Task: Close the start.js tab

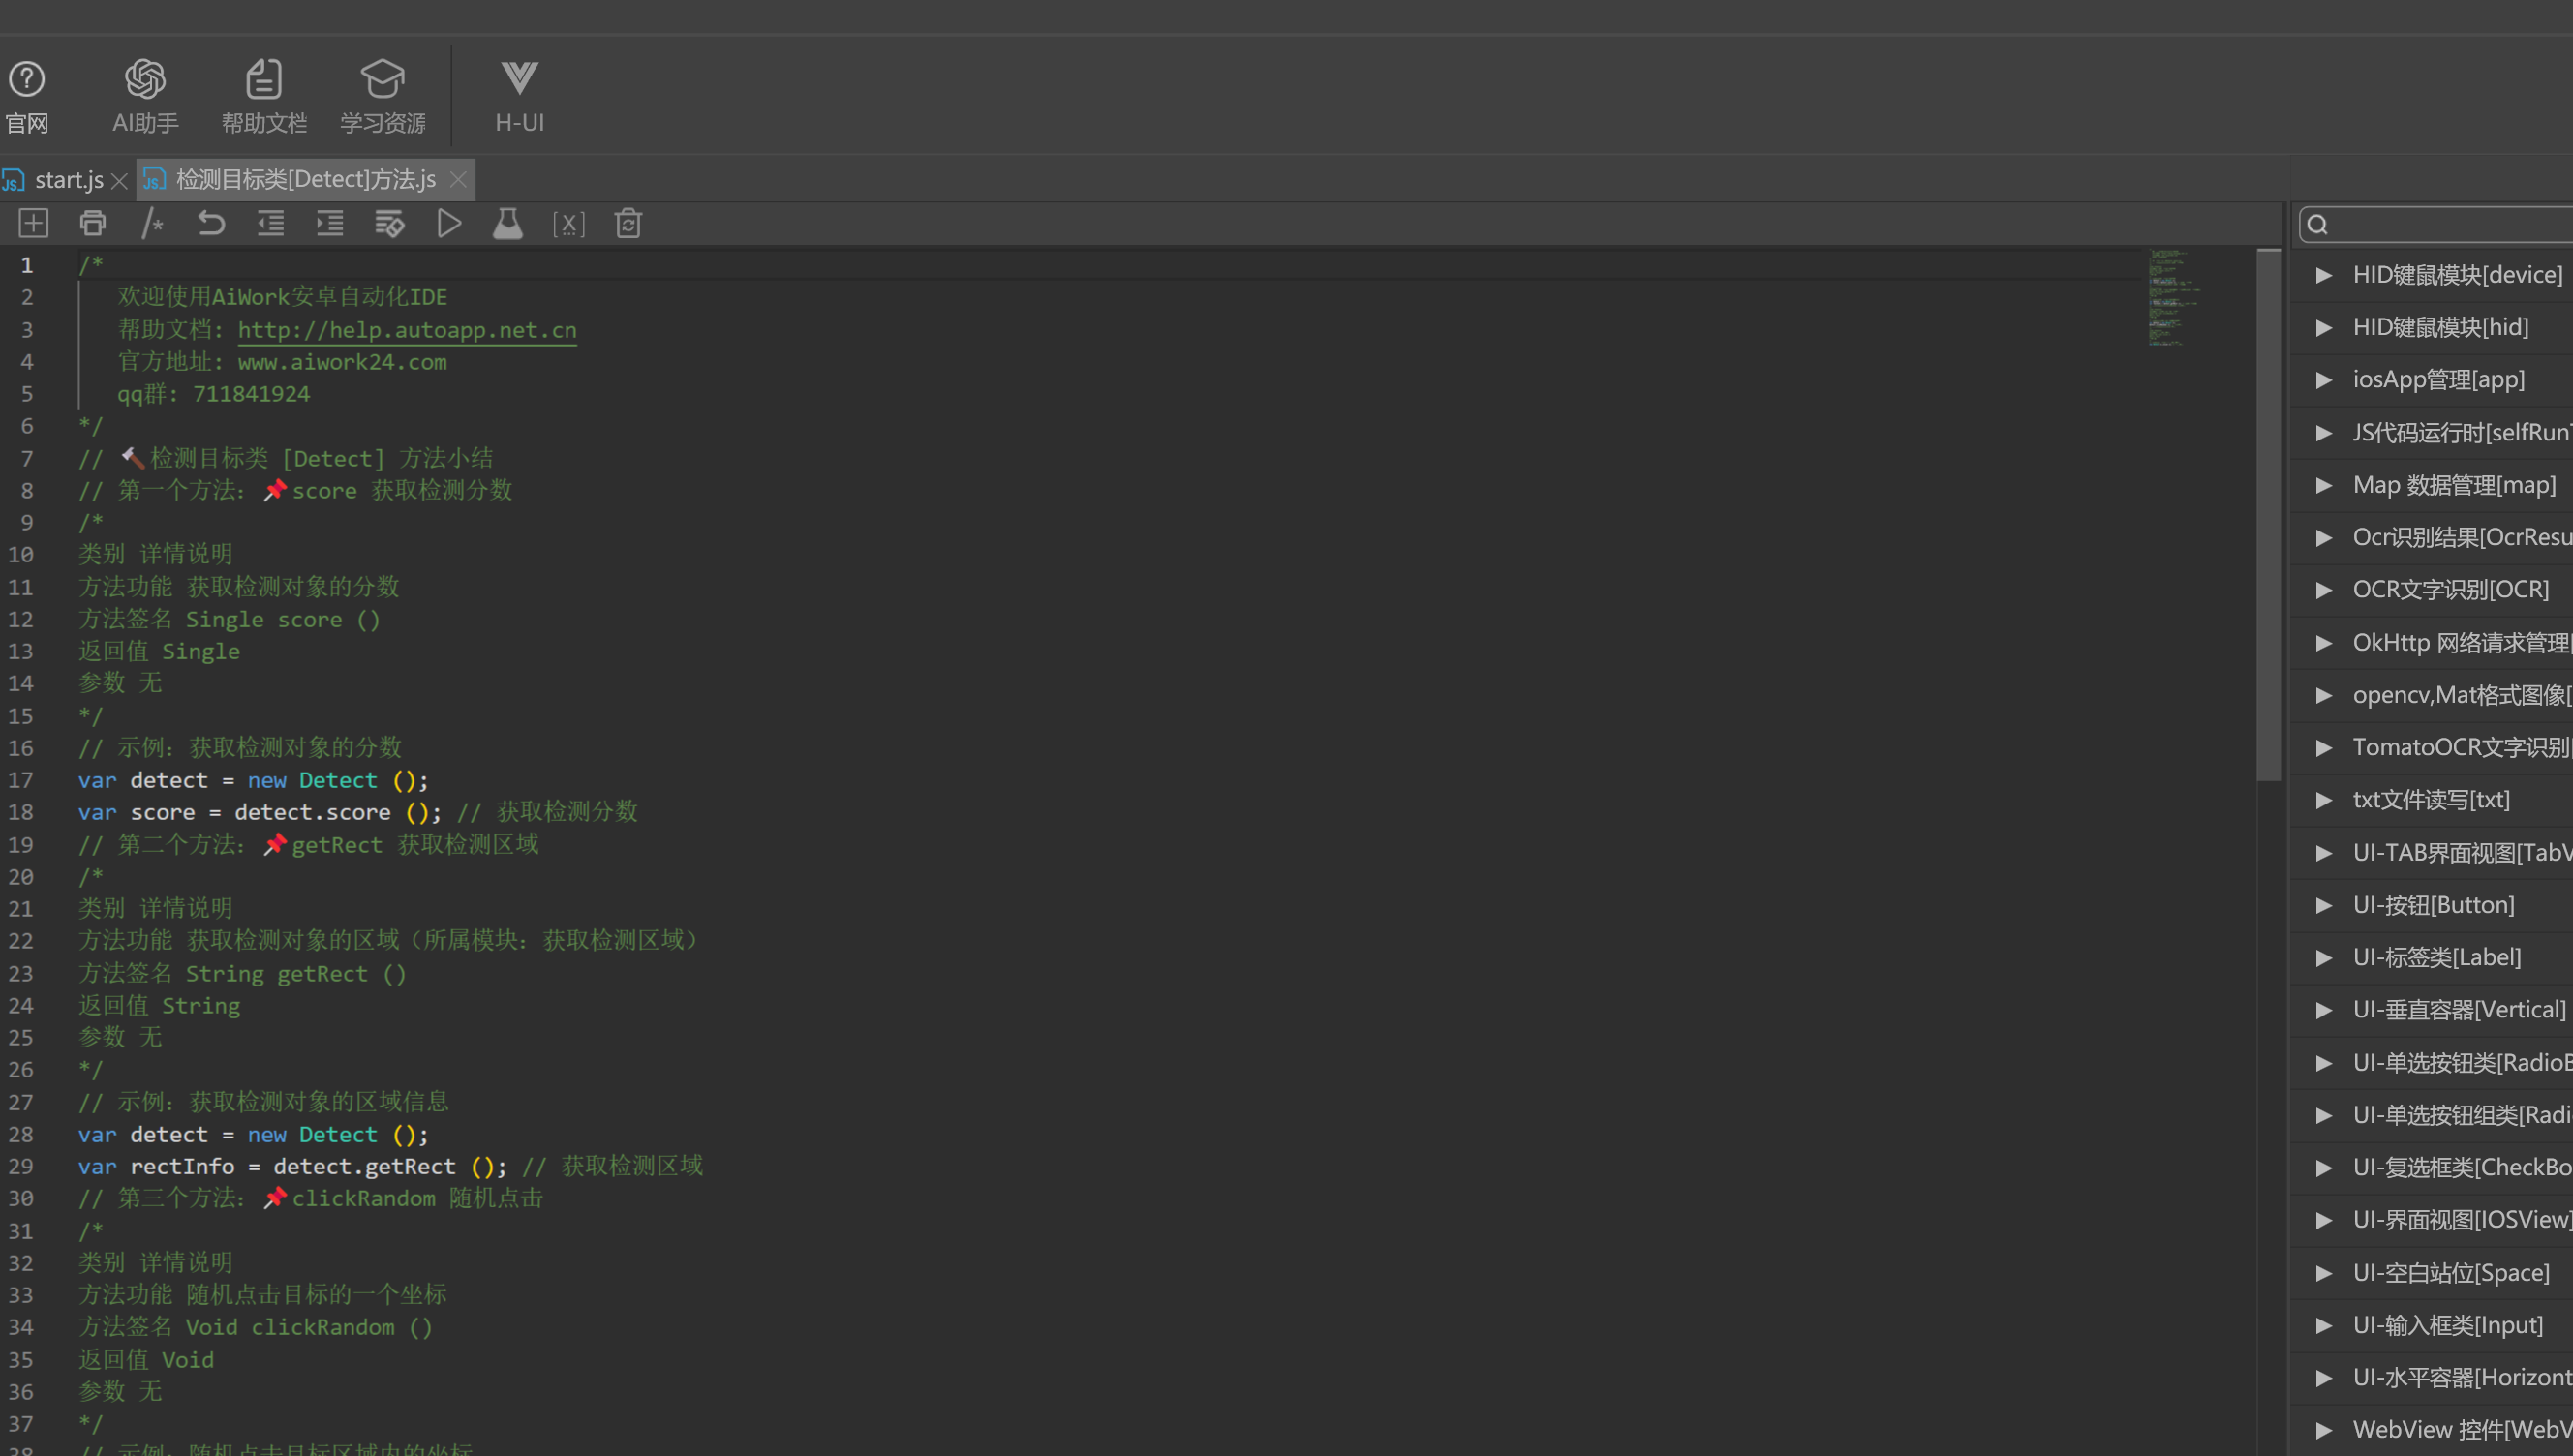Action: click(x=119, y=181)
